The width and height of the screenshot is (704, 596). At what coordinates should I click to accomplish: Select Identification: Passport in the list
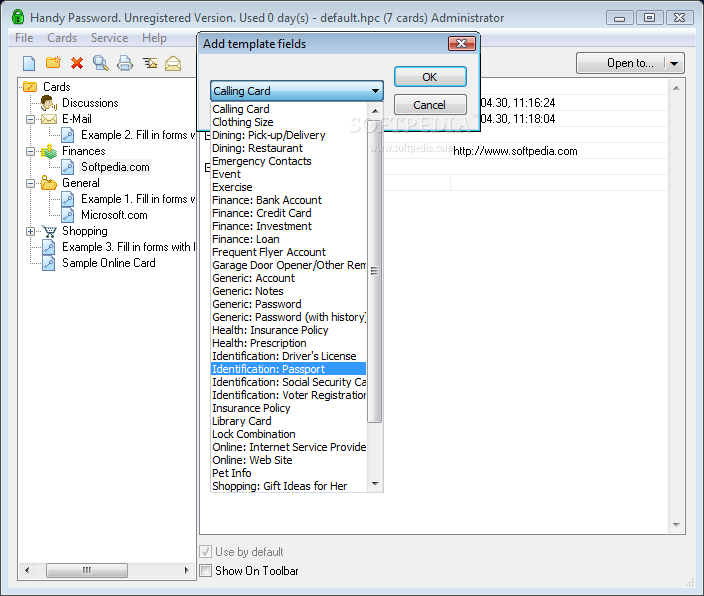click(288, 369)
